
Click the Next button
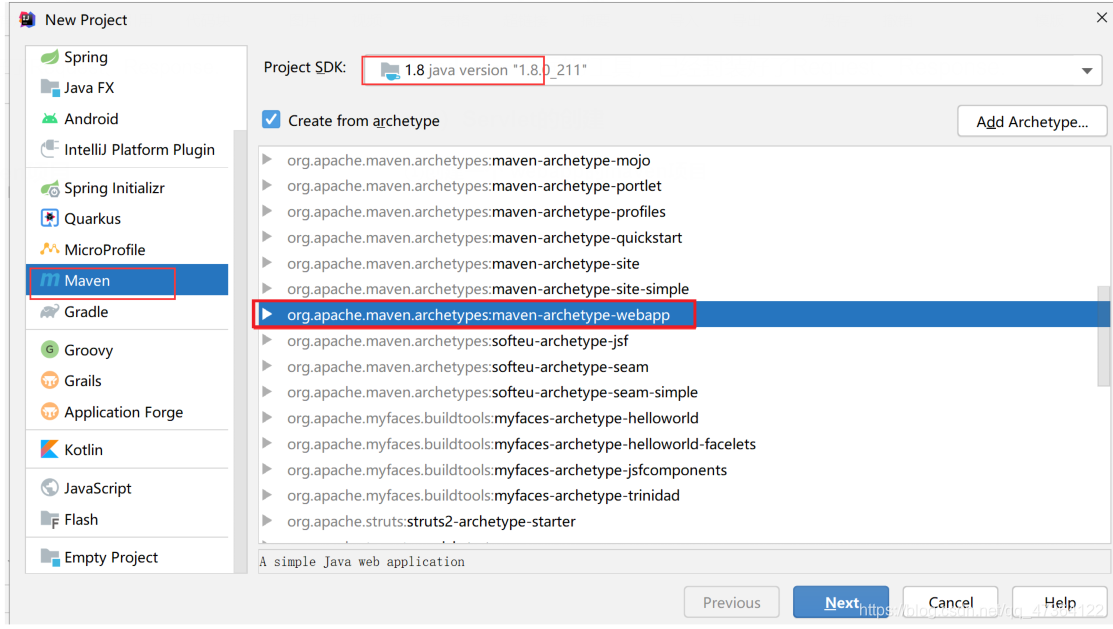click(840, 602)
